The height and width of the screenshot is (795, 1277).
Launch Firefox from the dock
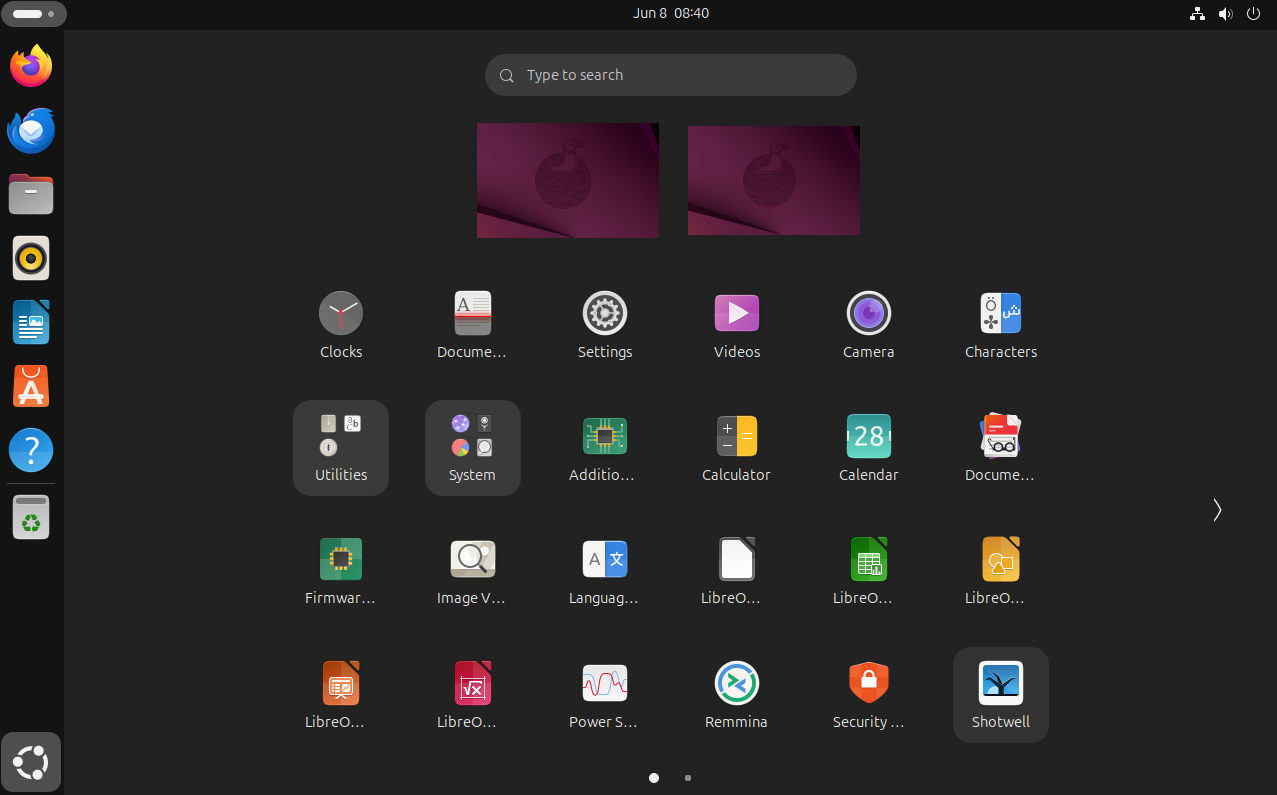30,65
